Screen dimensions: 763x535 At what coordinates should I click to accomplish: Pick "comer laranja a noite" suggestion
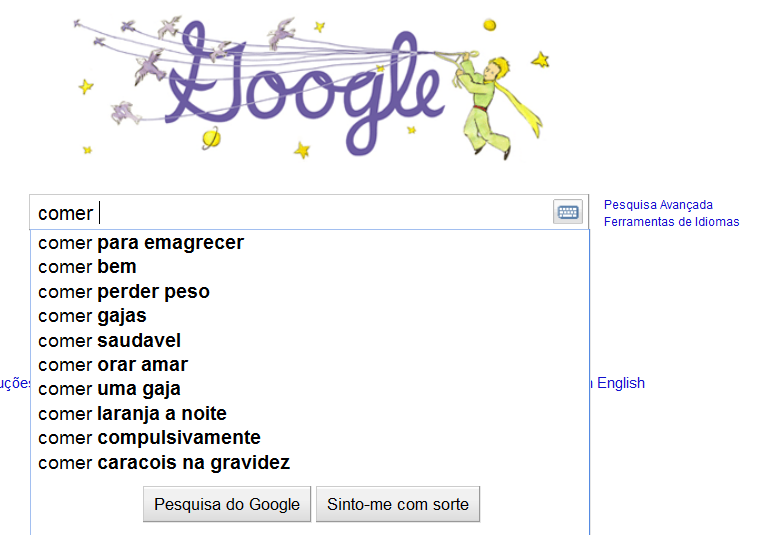click(x=132, y=414)
